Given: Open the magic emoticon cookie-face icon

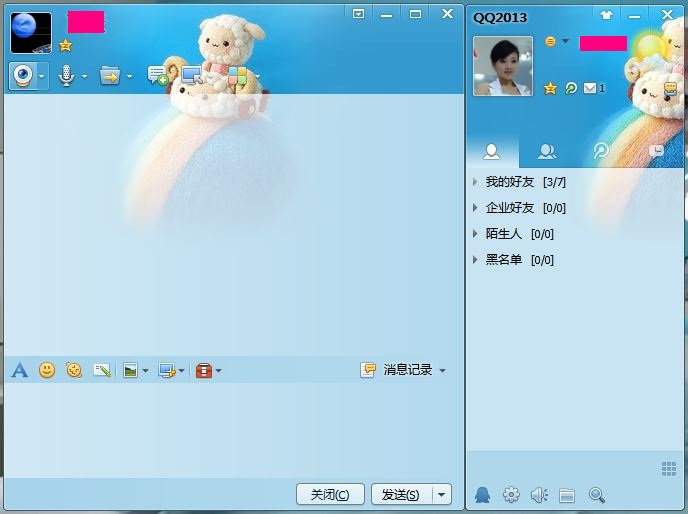Looking at the screenshot, I should pos(74,370).
